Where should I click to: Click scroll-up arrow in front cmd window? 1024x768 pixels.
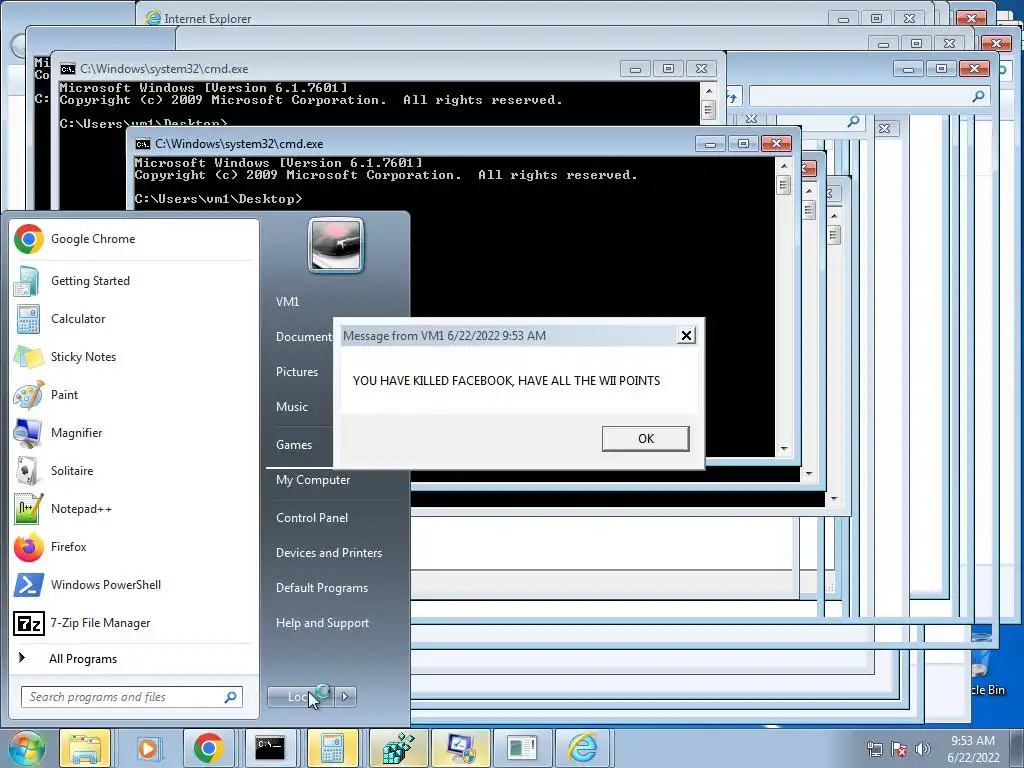(x=784, y=166)
